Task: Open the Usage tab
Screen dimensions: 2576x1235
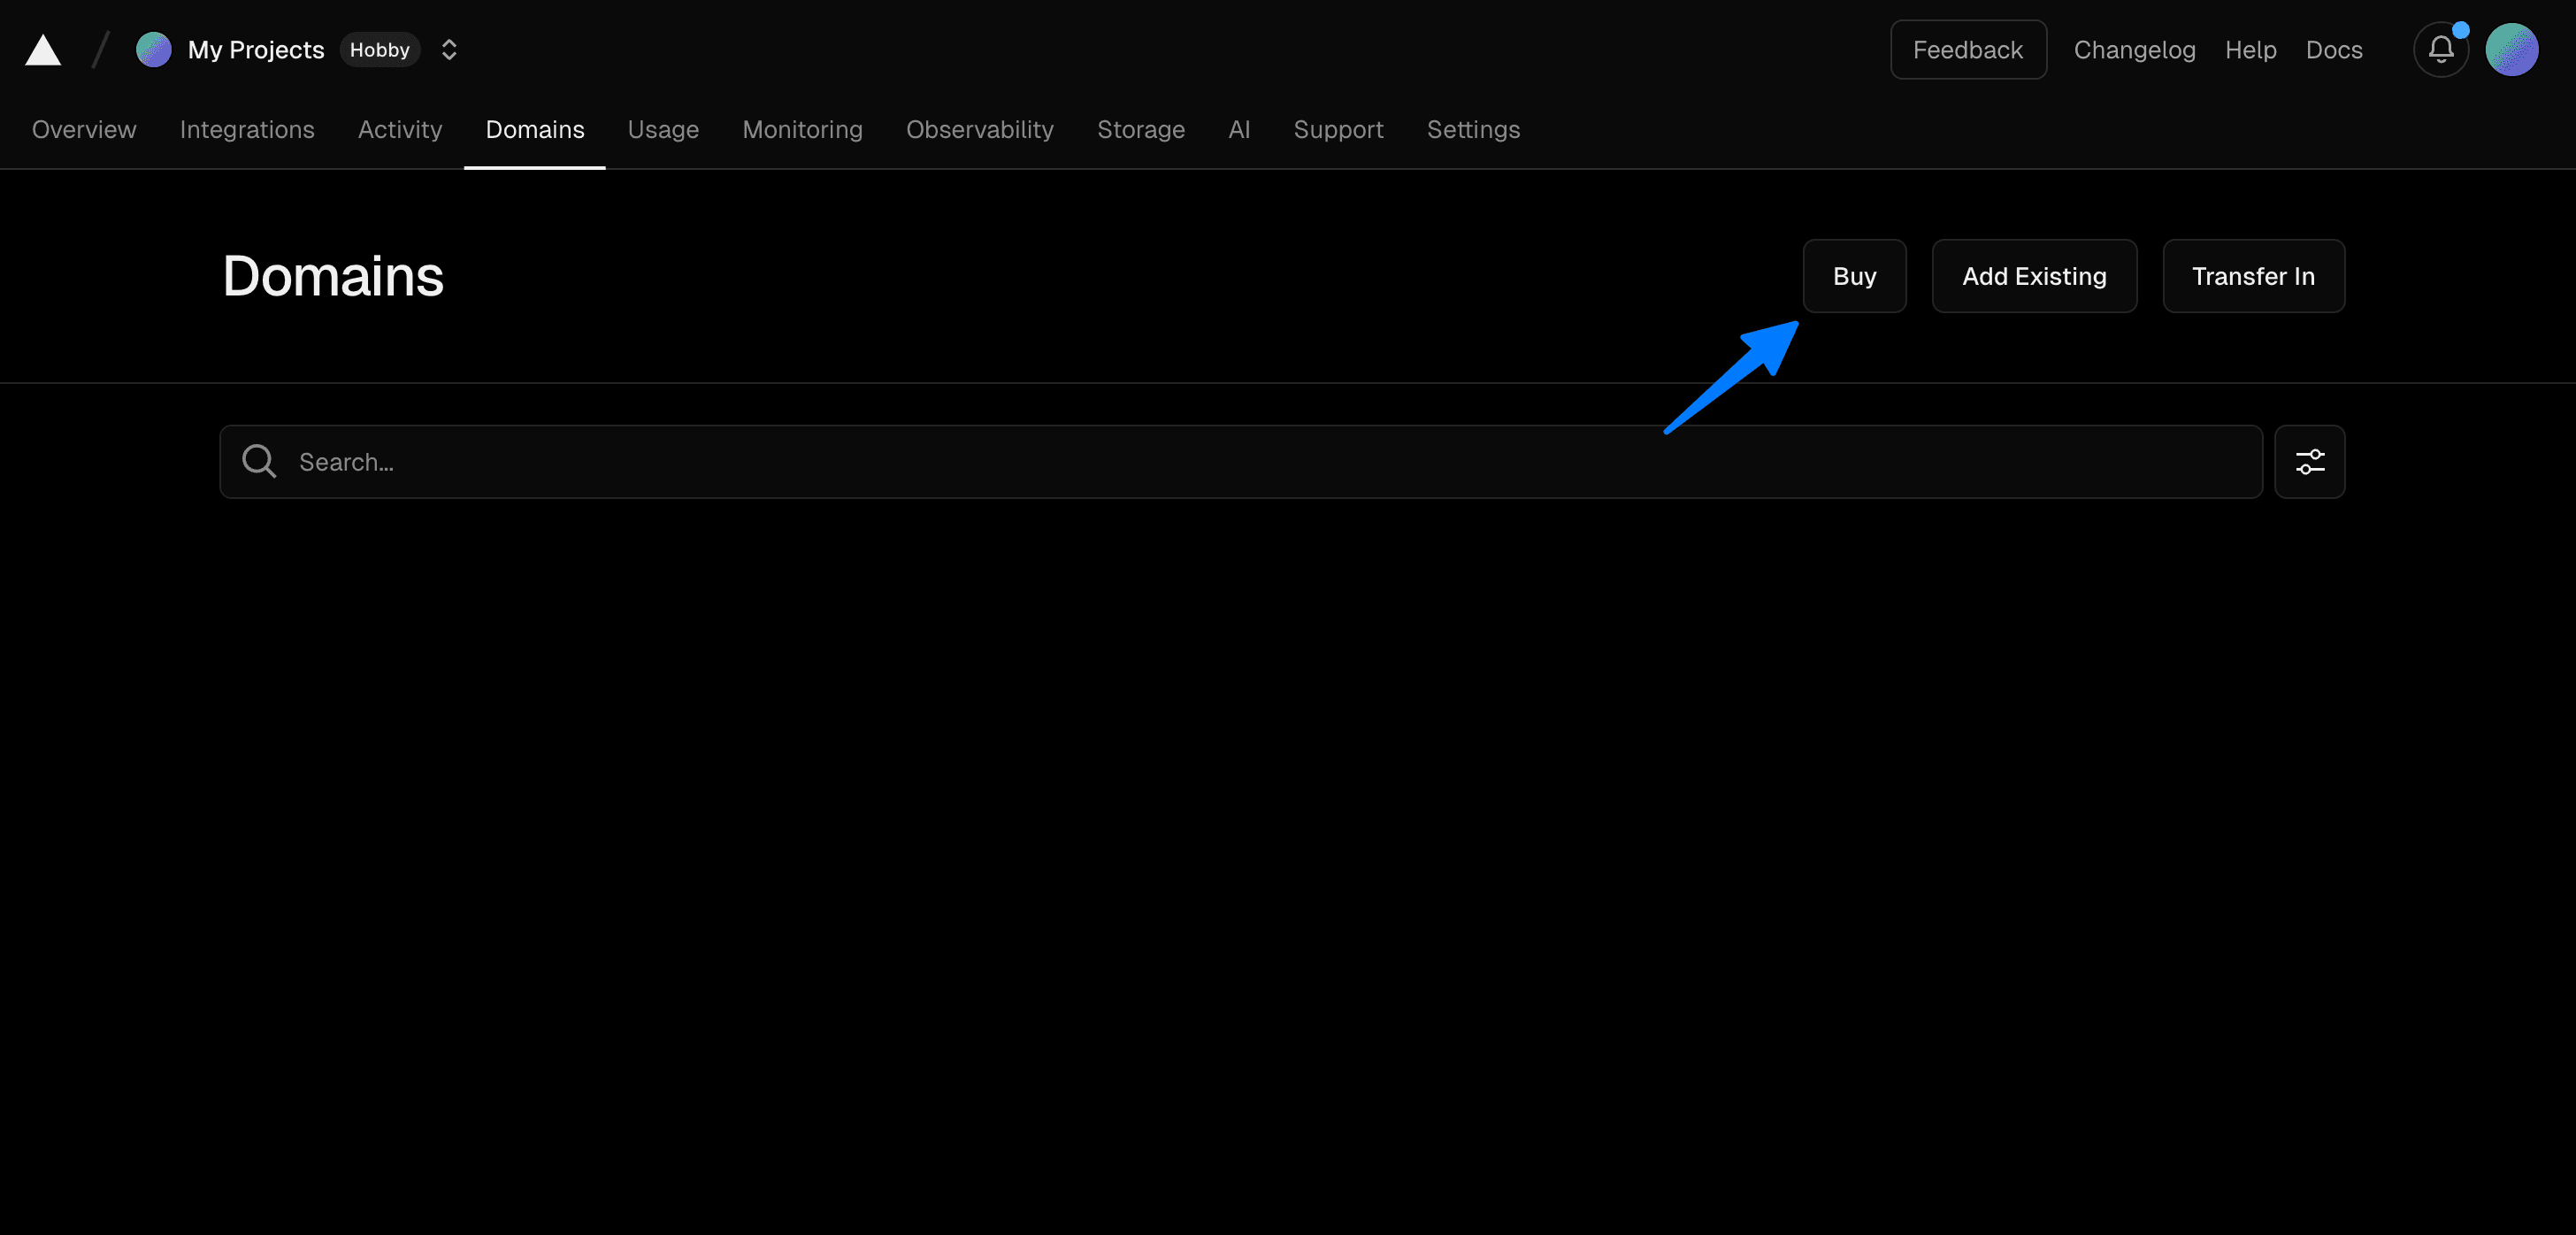Action: [x=663, y=130]
